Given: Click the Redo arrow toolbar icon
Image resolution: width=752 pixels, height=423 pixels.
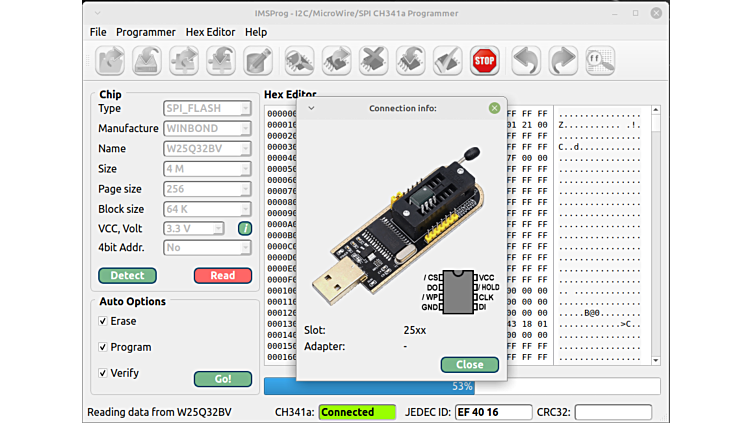Looking at the screenshot, I should tap(563, 60).
